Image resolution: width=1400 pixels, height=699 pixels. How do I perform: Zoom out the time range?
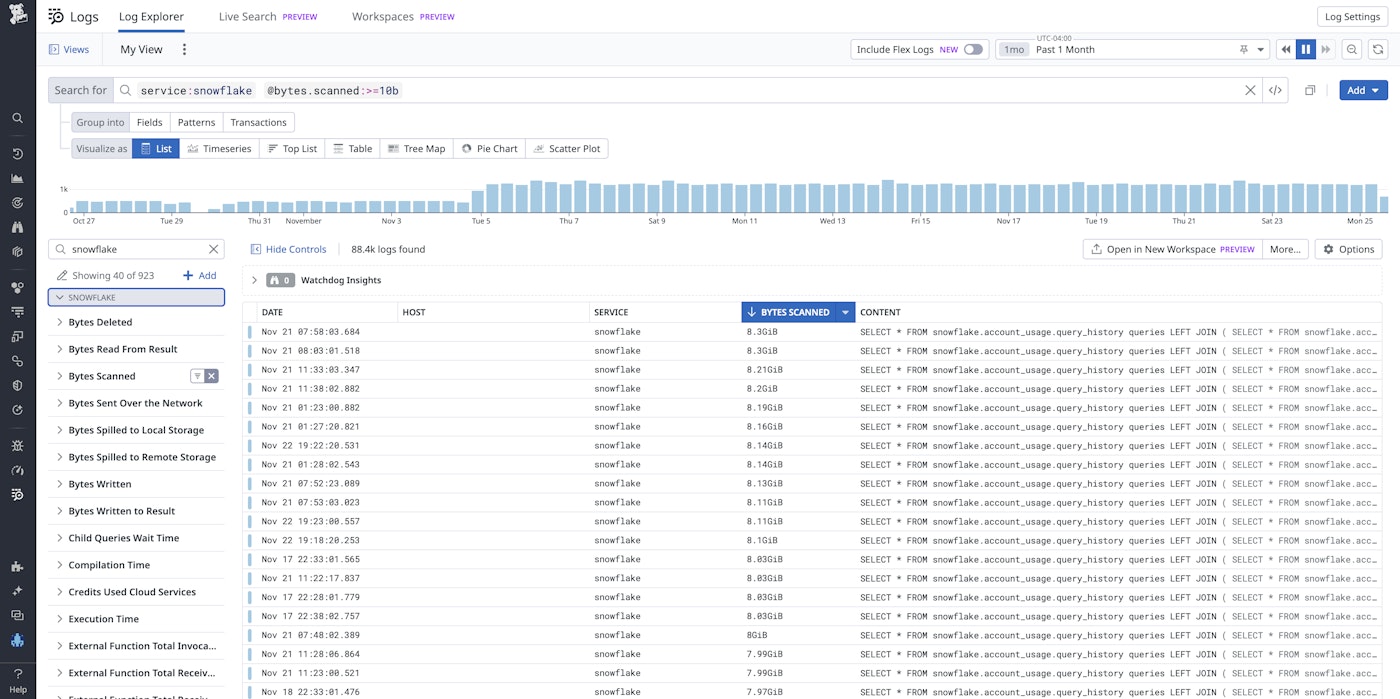1352,49
